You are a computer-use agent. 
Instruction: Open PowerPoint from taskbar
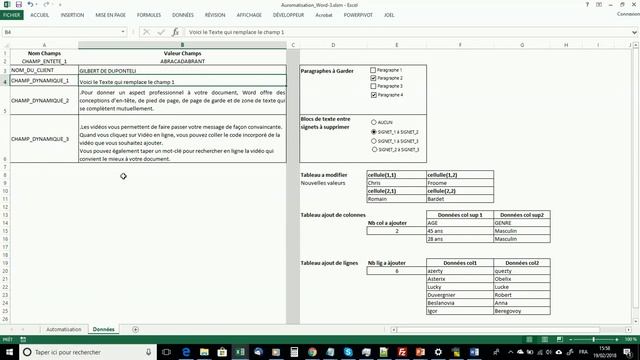click(420, 352)
